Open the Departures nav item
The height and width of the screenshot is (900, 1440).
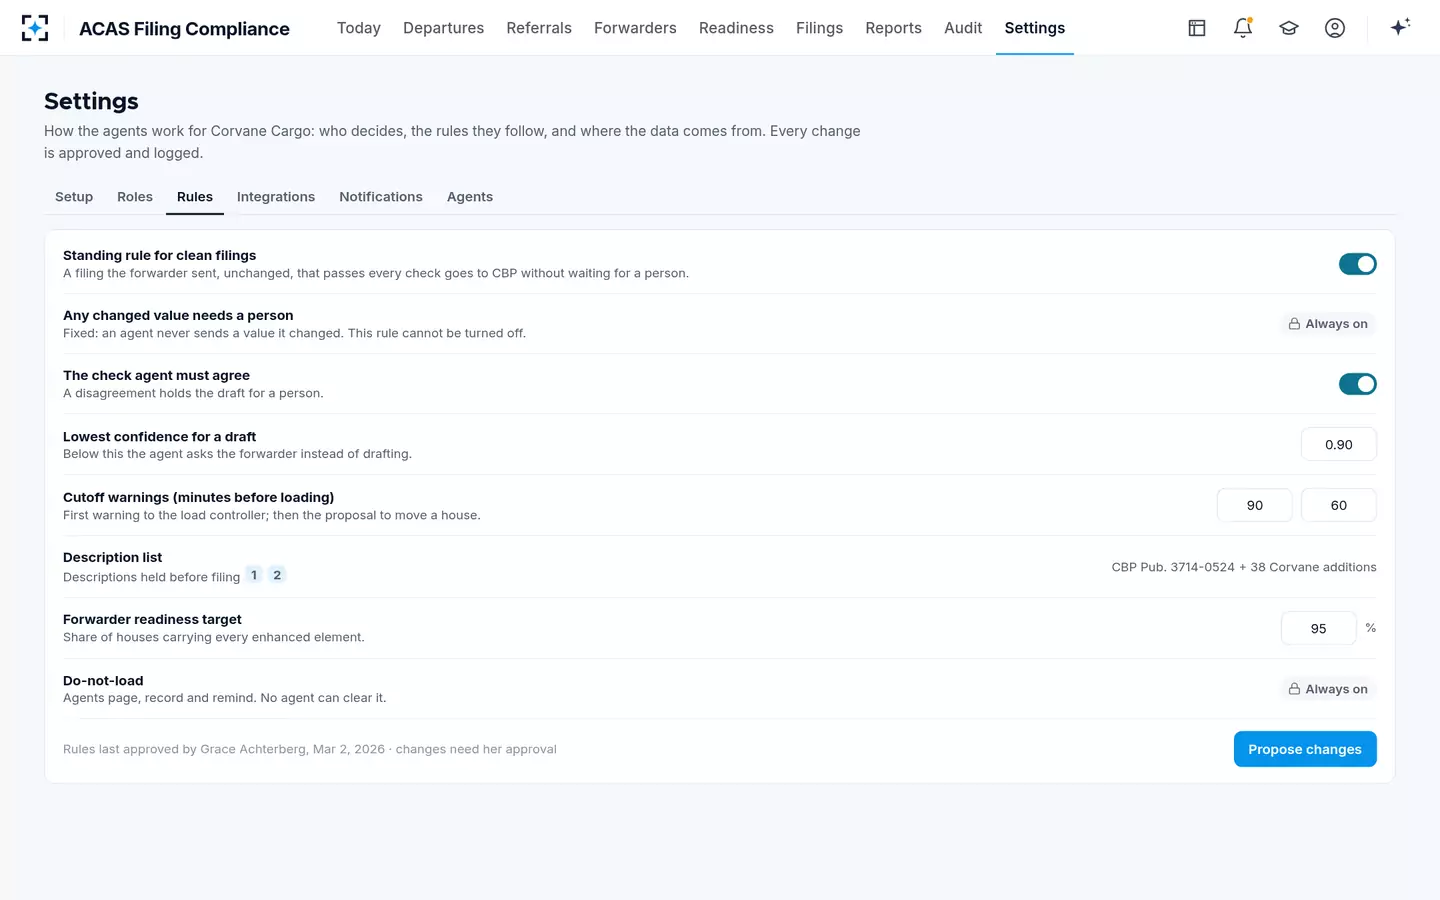(x=443, y=28)
